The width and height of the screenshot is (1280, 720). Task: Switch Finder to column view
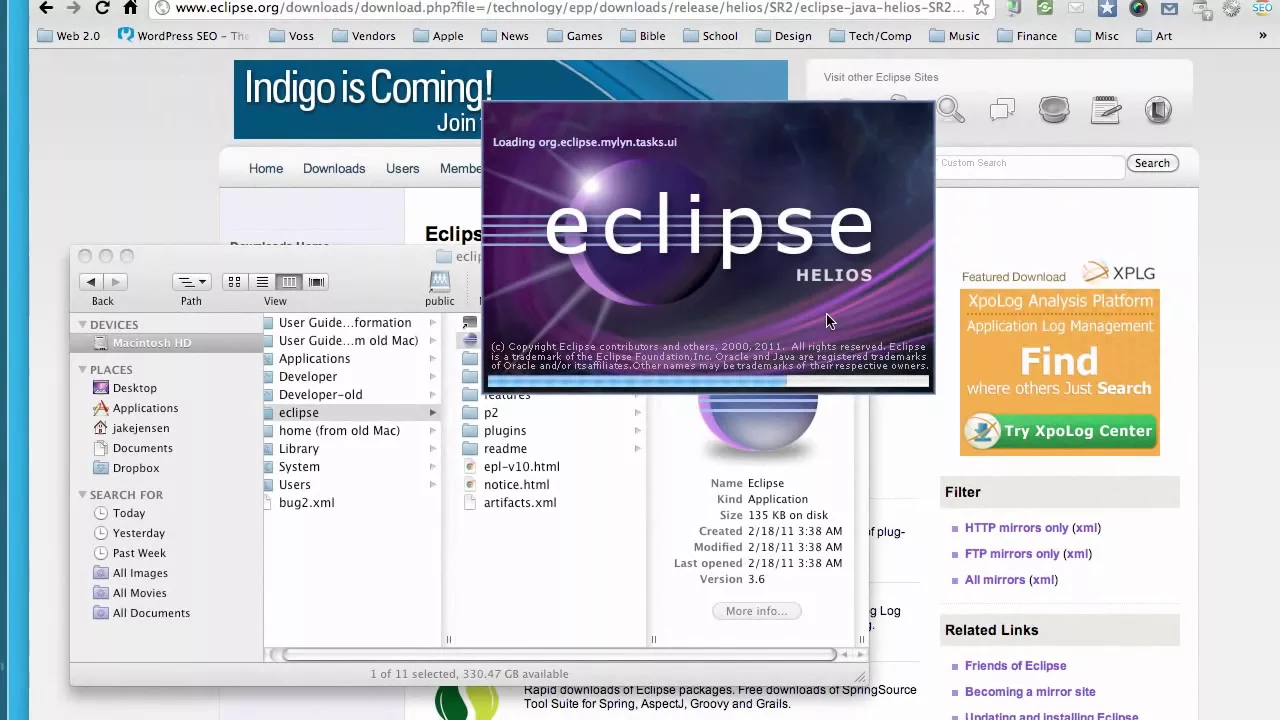click(289, 282)
